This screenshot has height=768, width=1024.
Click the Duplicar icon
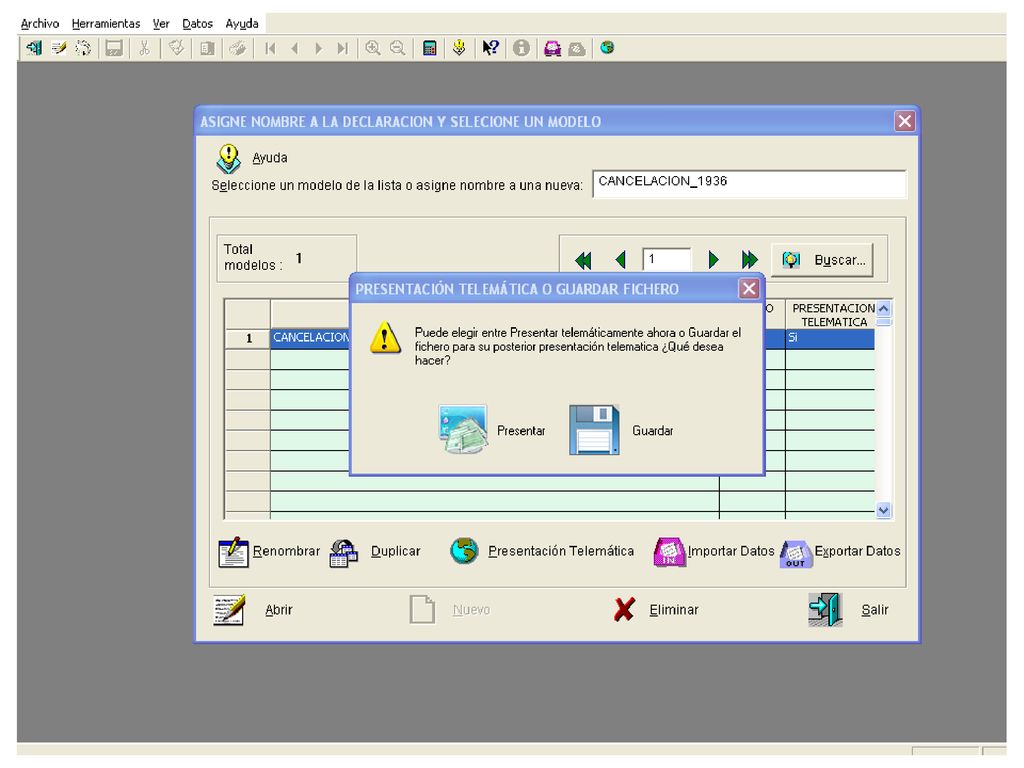click(344, 552)
